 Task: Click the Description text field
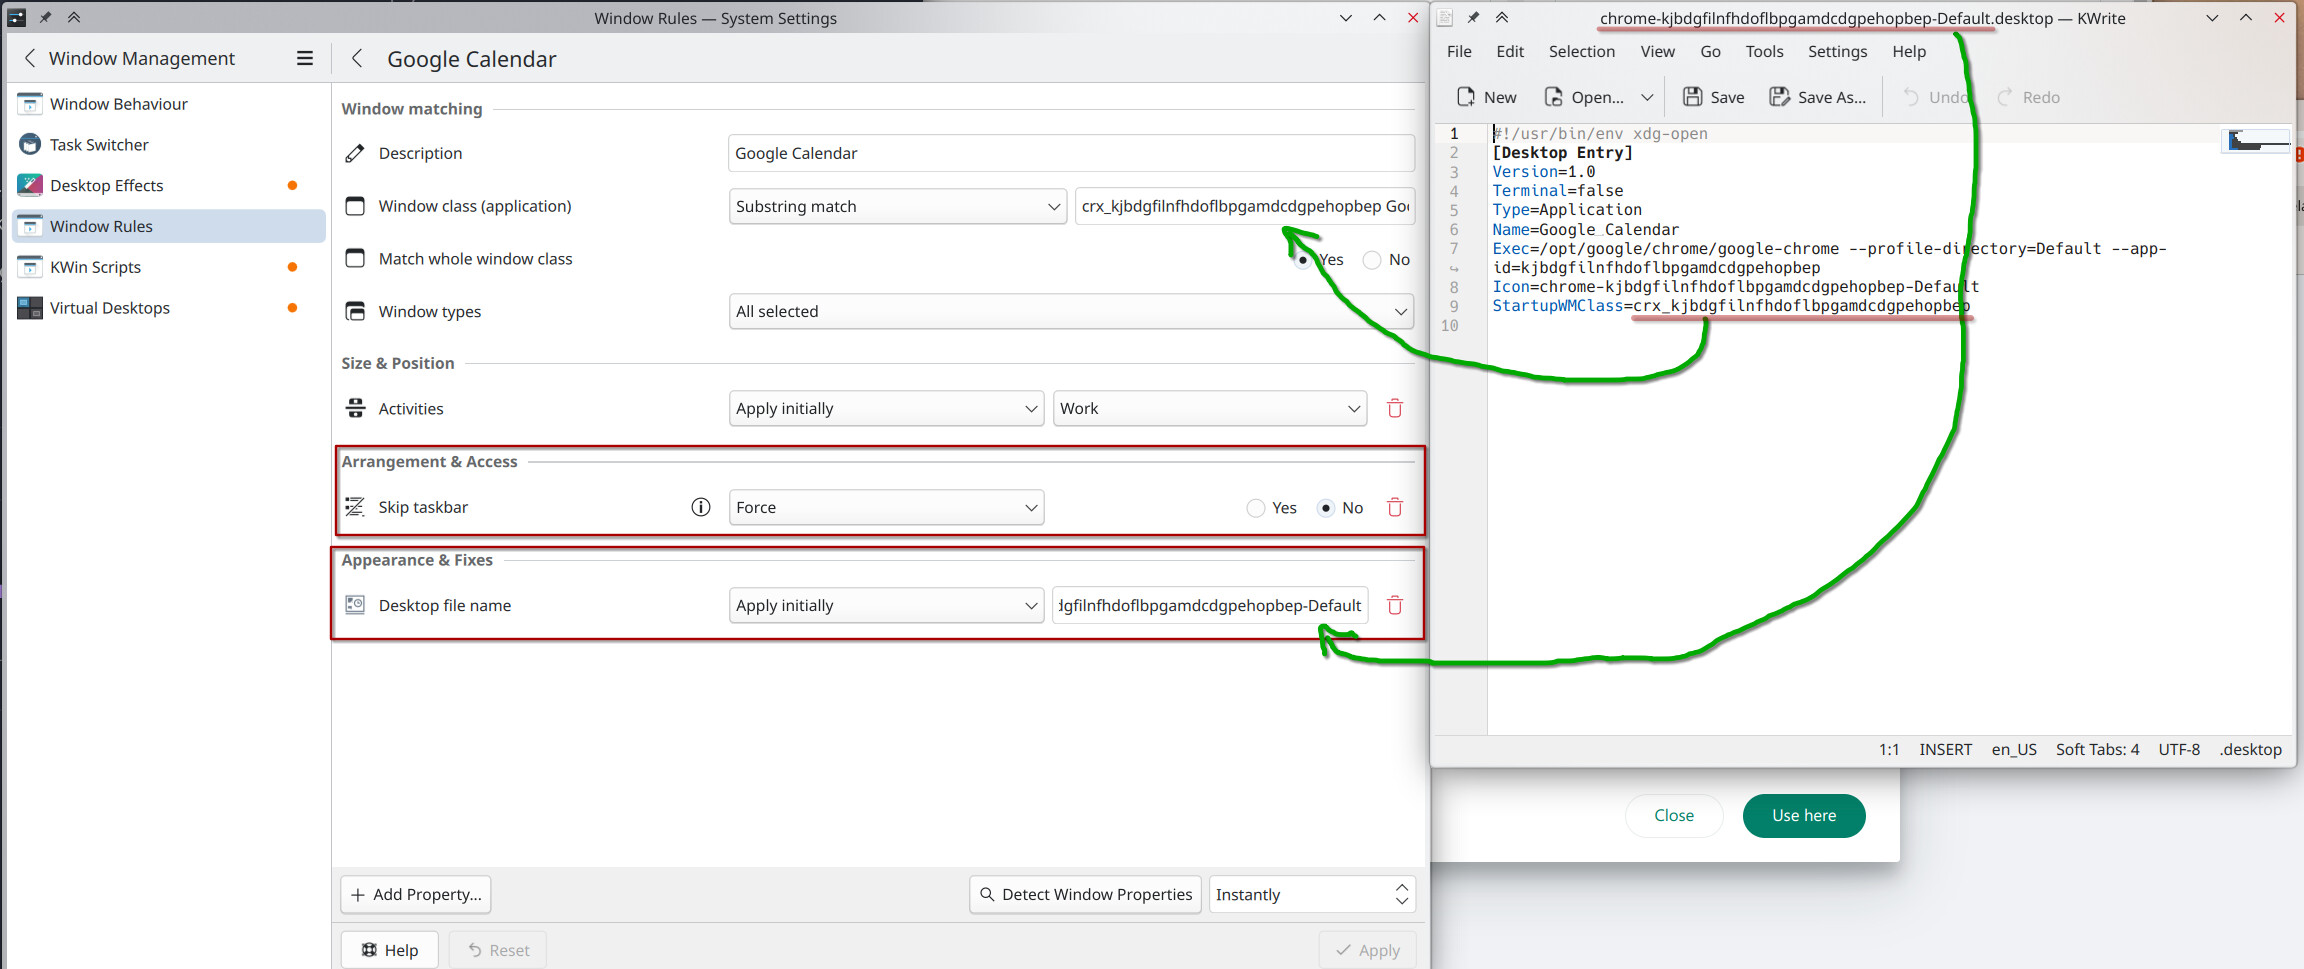[1070, 153]
